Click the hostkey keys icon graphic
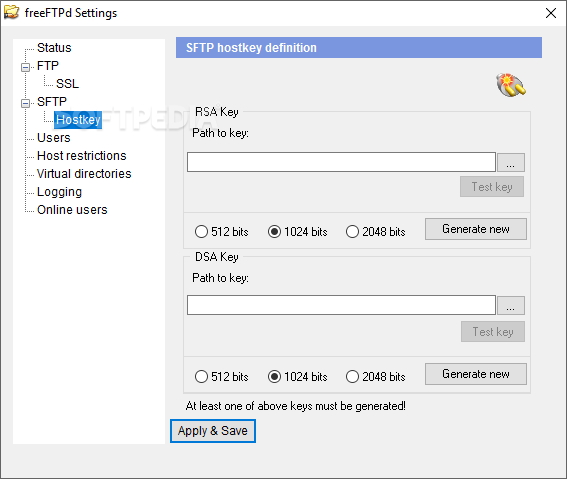Screen dimensions: 567x479 click(x=511, y=85)
